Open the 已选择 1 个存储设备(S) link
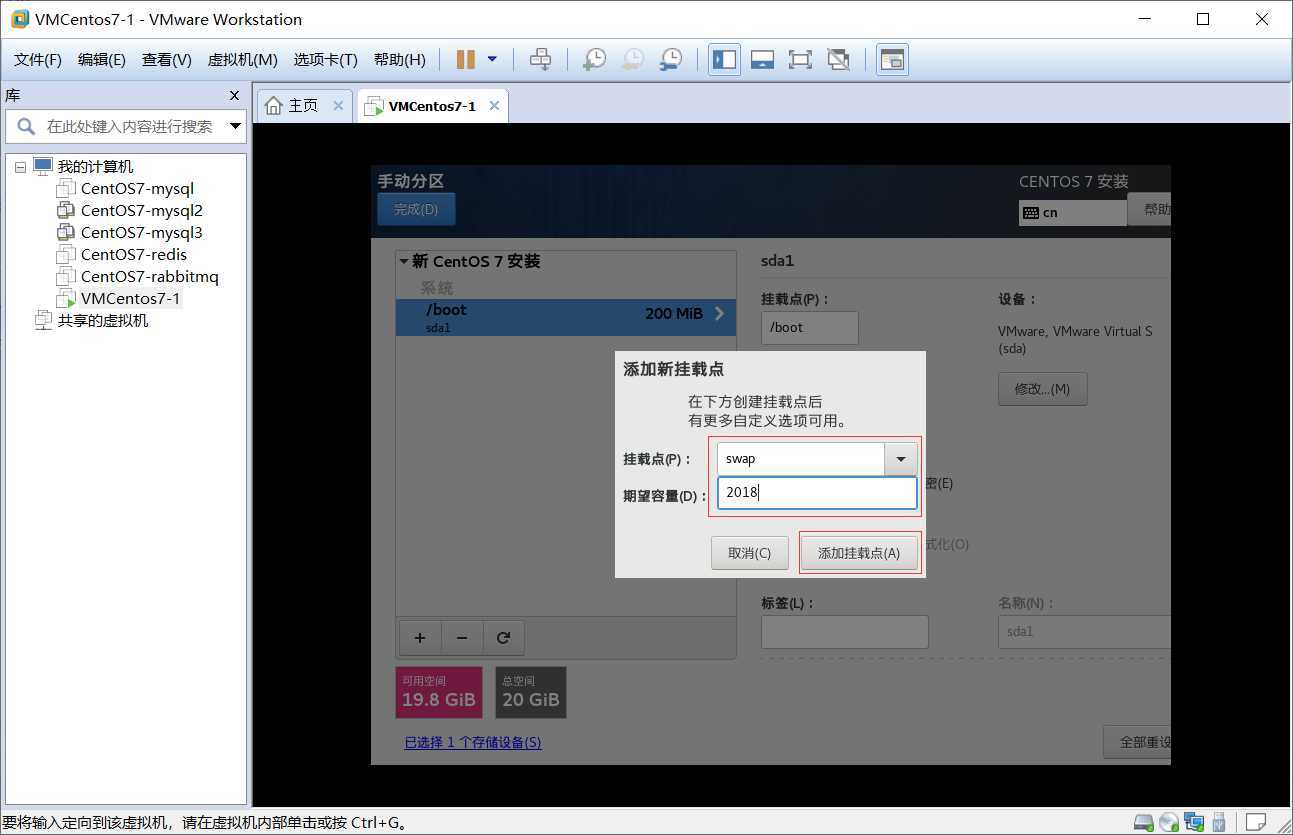This screenshot has width=1293, height=835. pos(473,742)
